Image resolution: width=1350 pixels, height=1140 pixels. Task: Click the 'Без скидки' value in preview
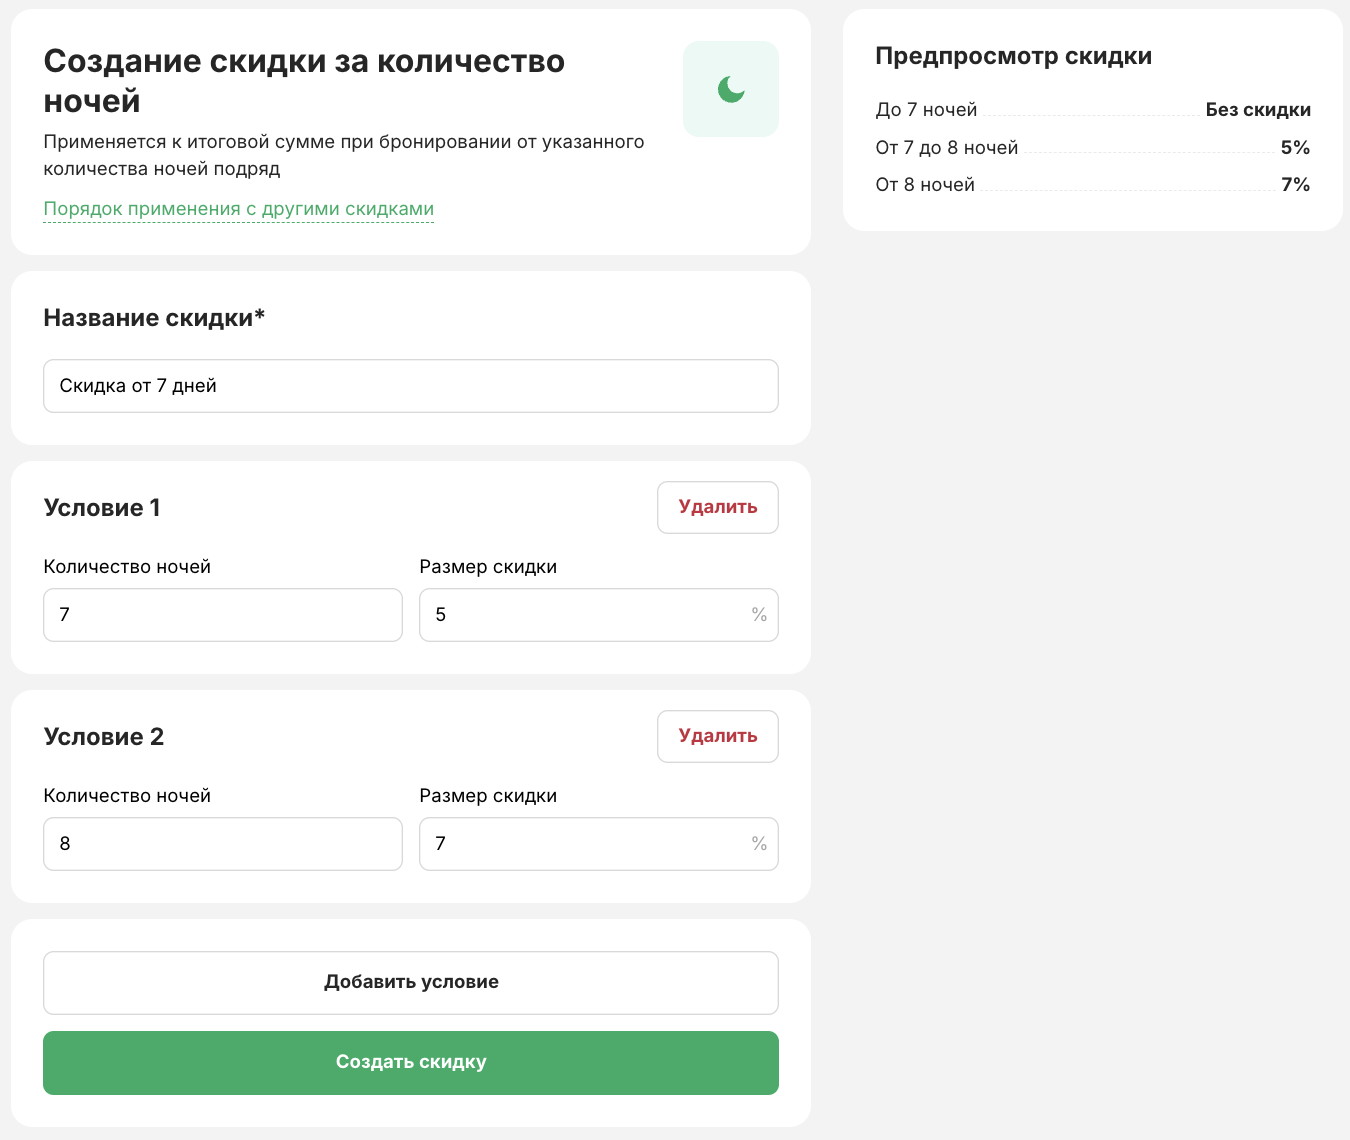pos(1258,110)
